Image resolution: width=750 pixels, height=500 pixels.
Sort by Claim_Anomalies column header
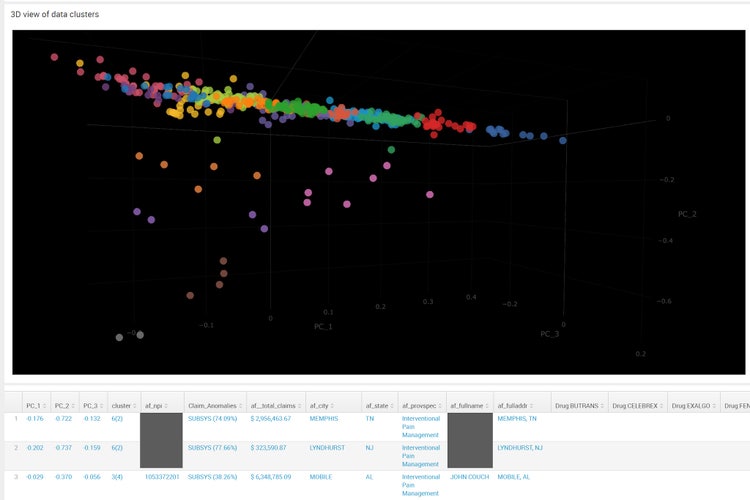213,405
